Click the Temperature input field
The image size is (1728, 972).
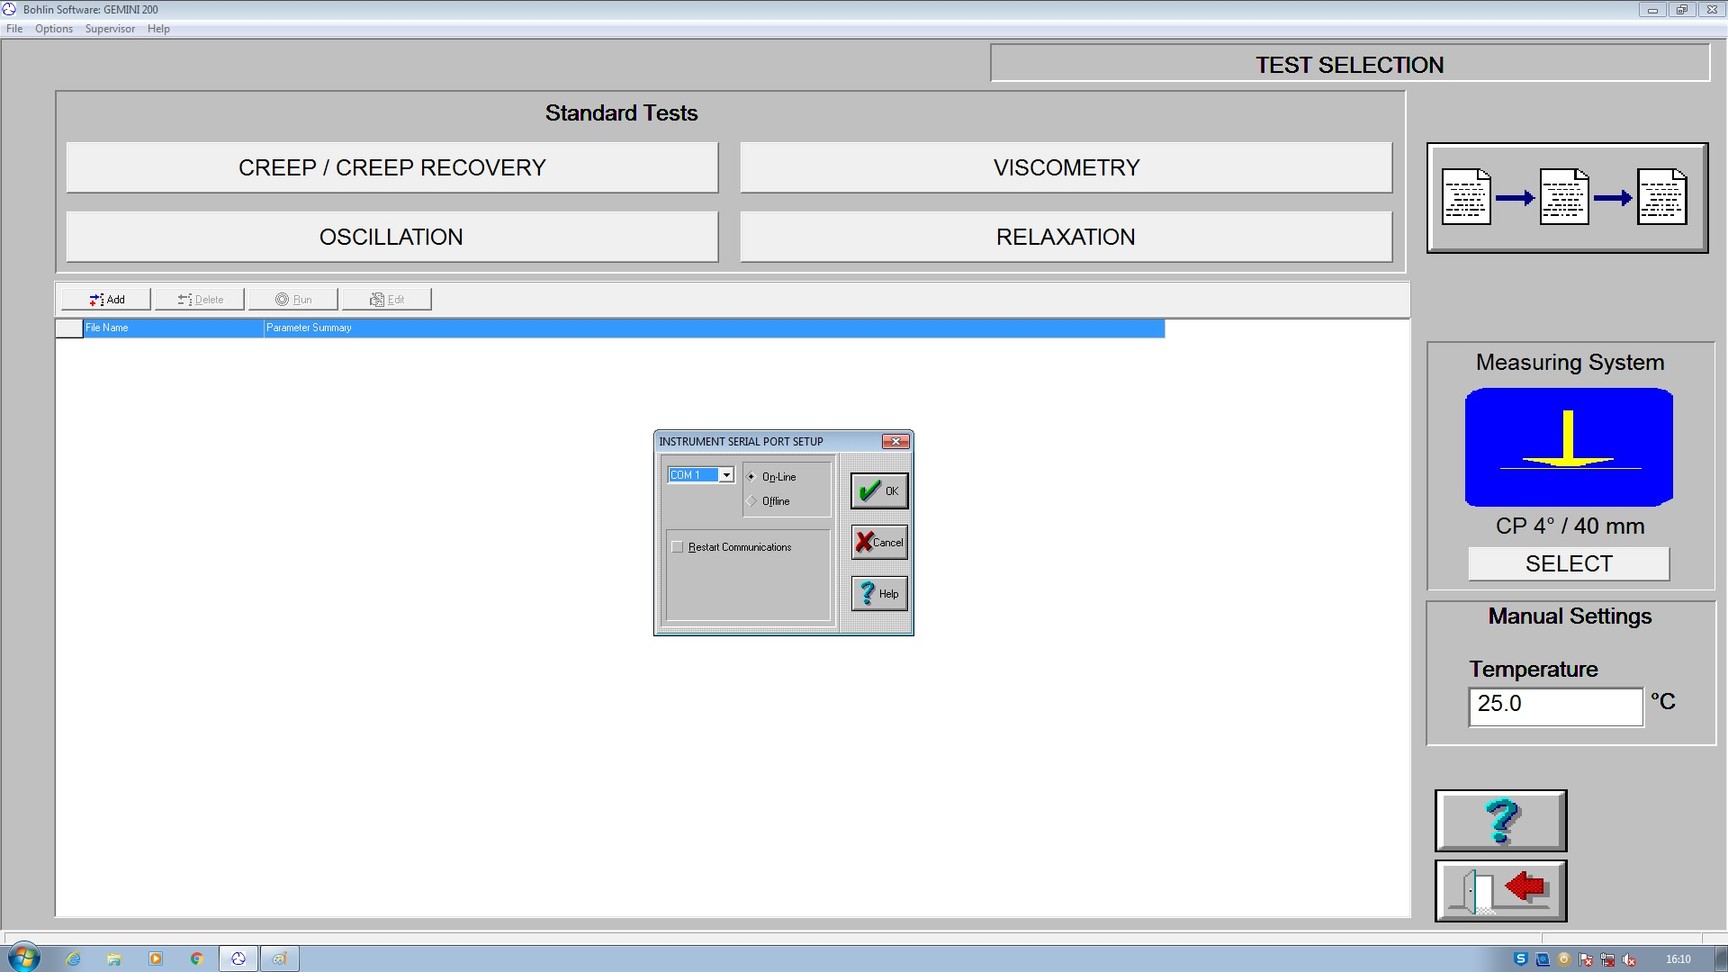coord(1554,705)
